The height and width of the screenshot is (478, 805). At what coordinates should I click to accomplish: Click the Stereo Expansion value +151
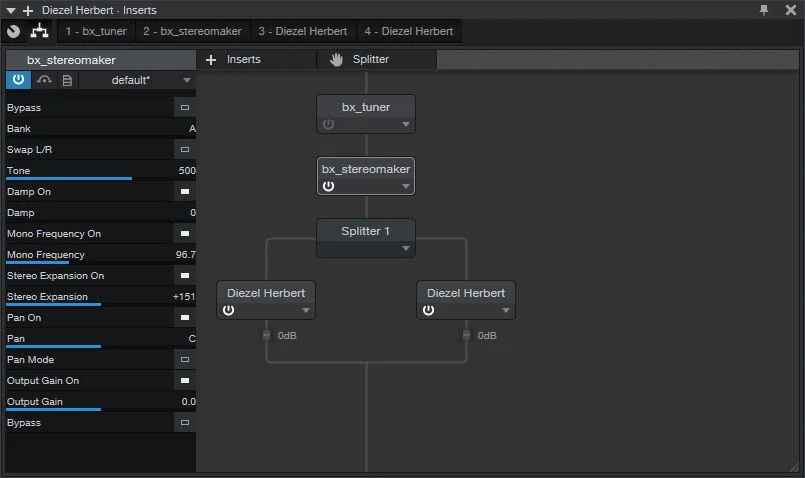184,297
